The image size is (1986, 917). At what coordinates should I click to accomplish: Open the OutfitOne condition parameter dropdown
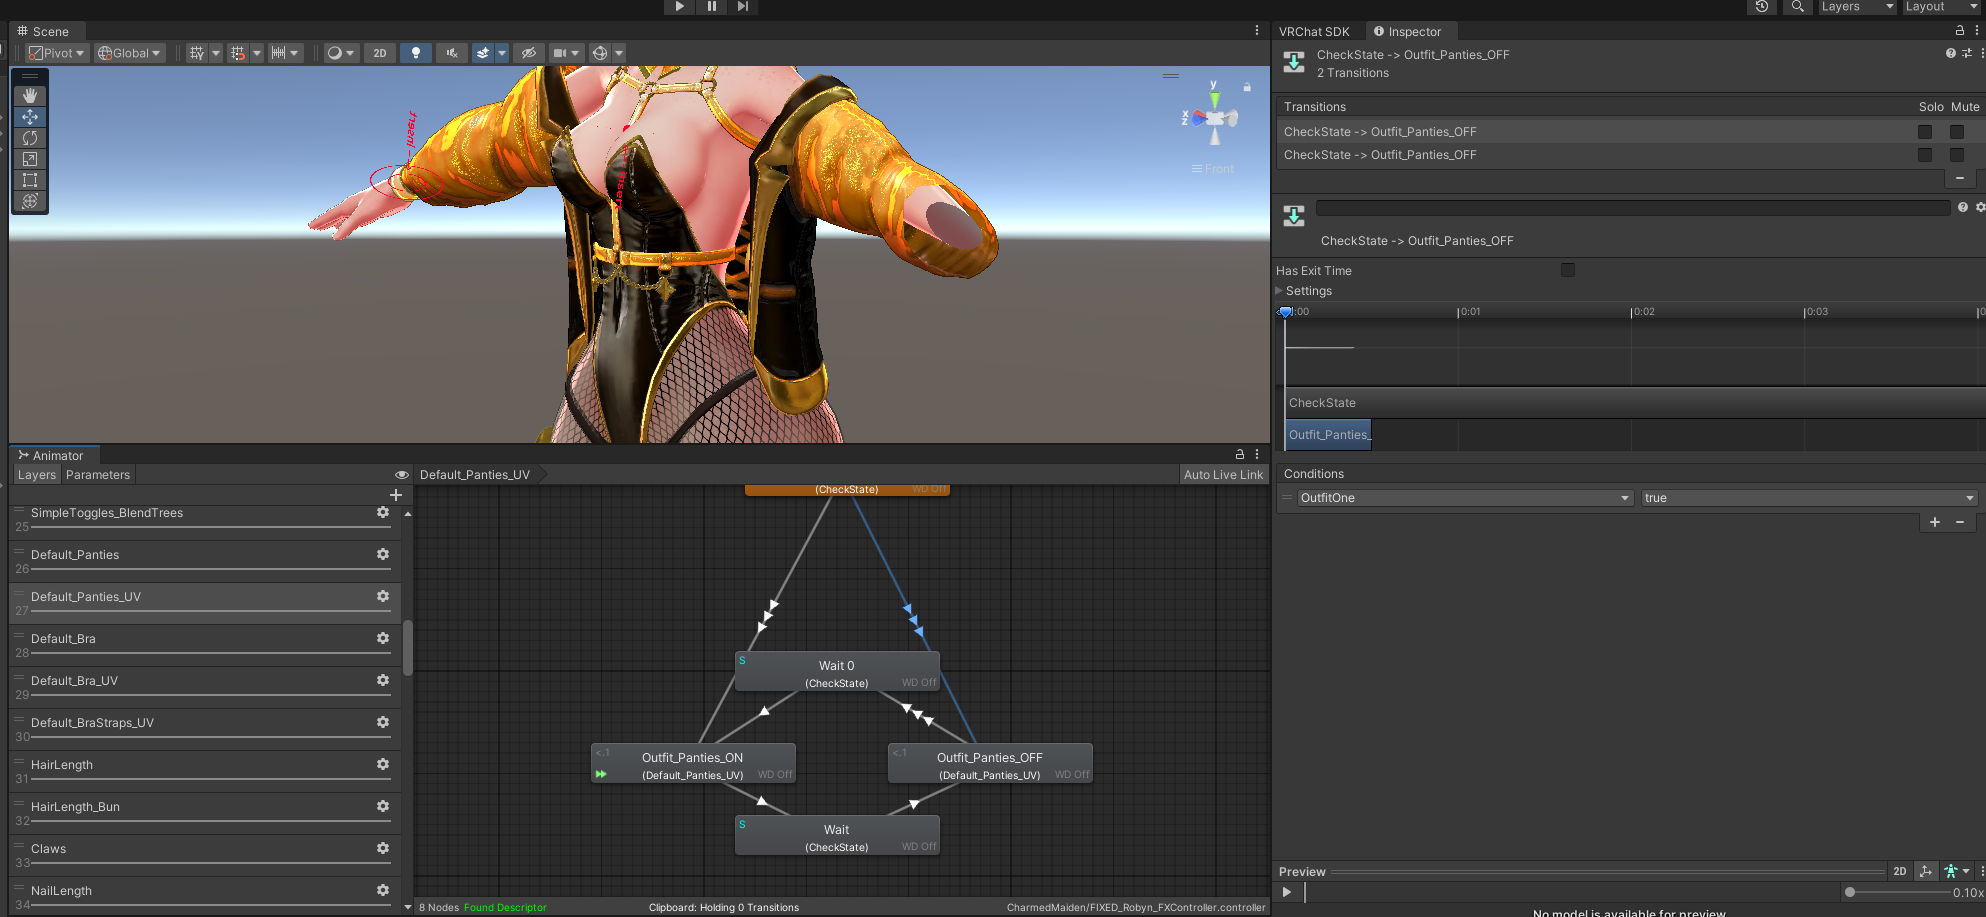(x=1465, y=498)
